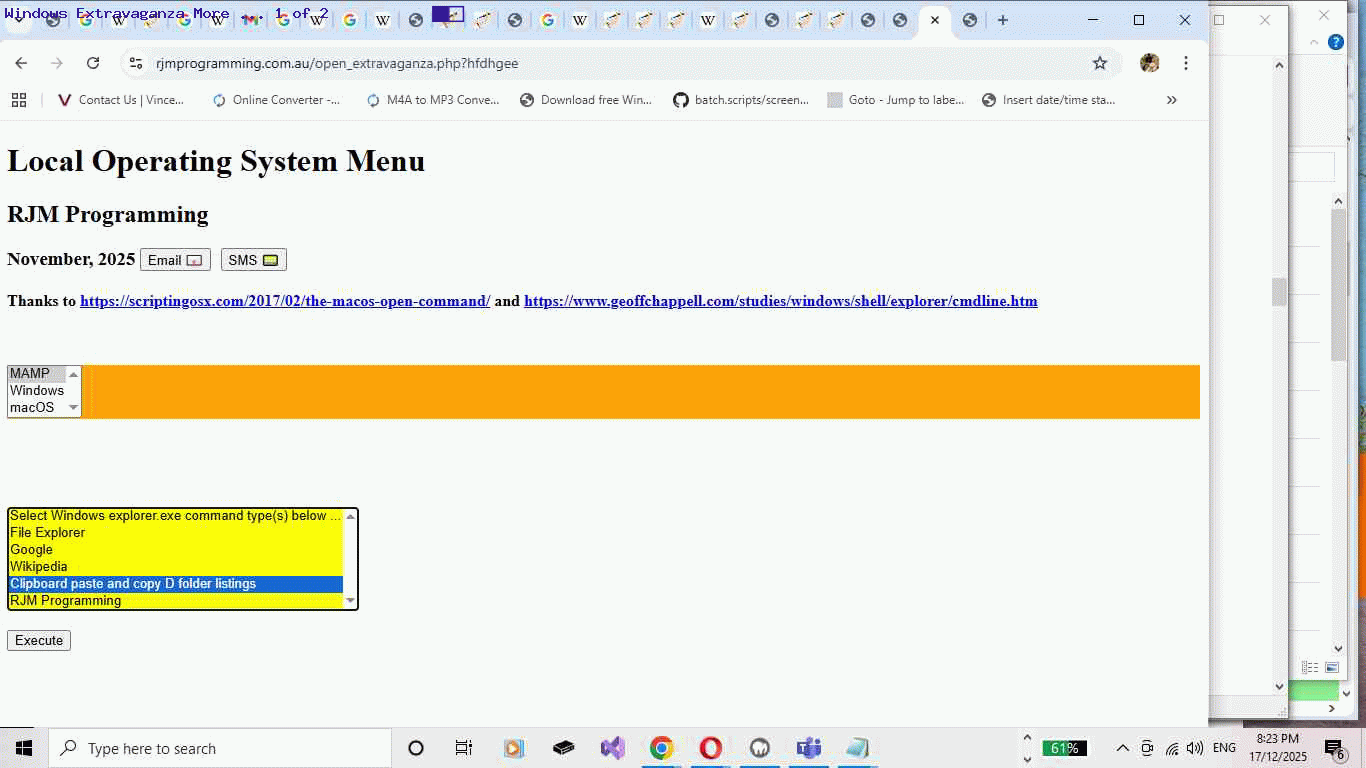Click the bookmark apps grid icon
Screen dimensions: 1366x768
pyautogui.click(x=19, y=99)
